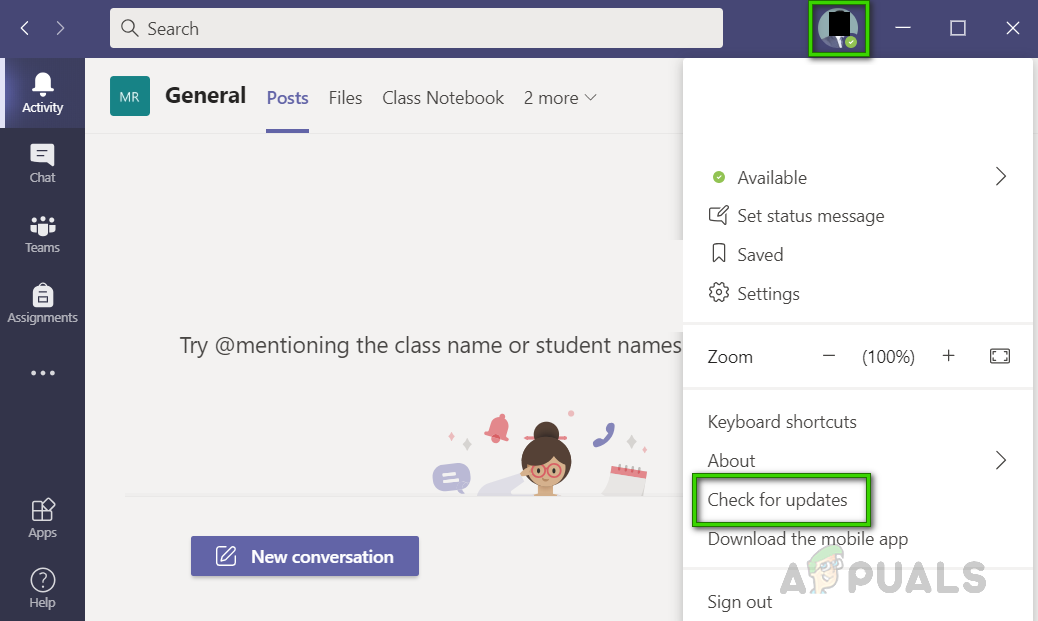Screen dimensions: 1038x621
Task: Click the profile avatar picture
Action: 838,28
